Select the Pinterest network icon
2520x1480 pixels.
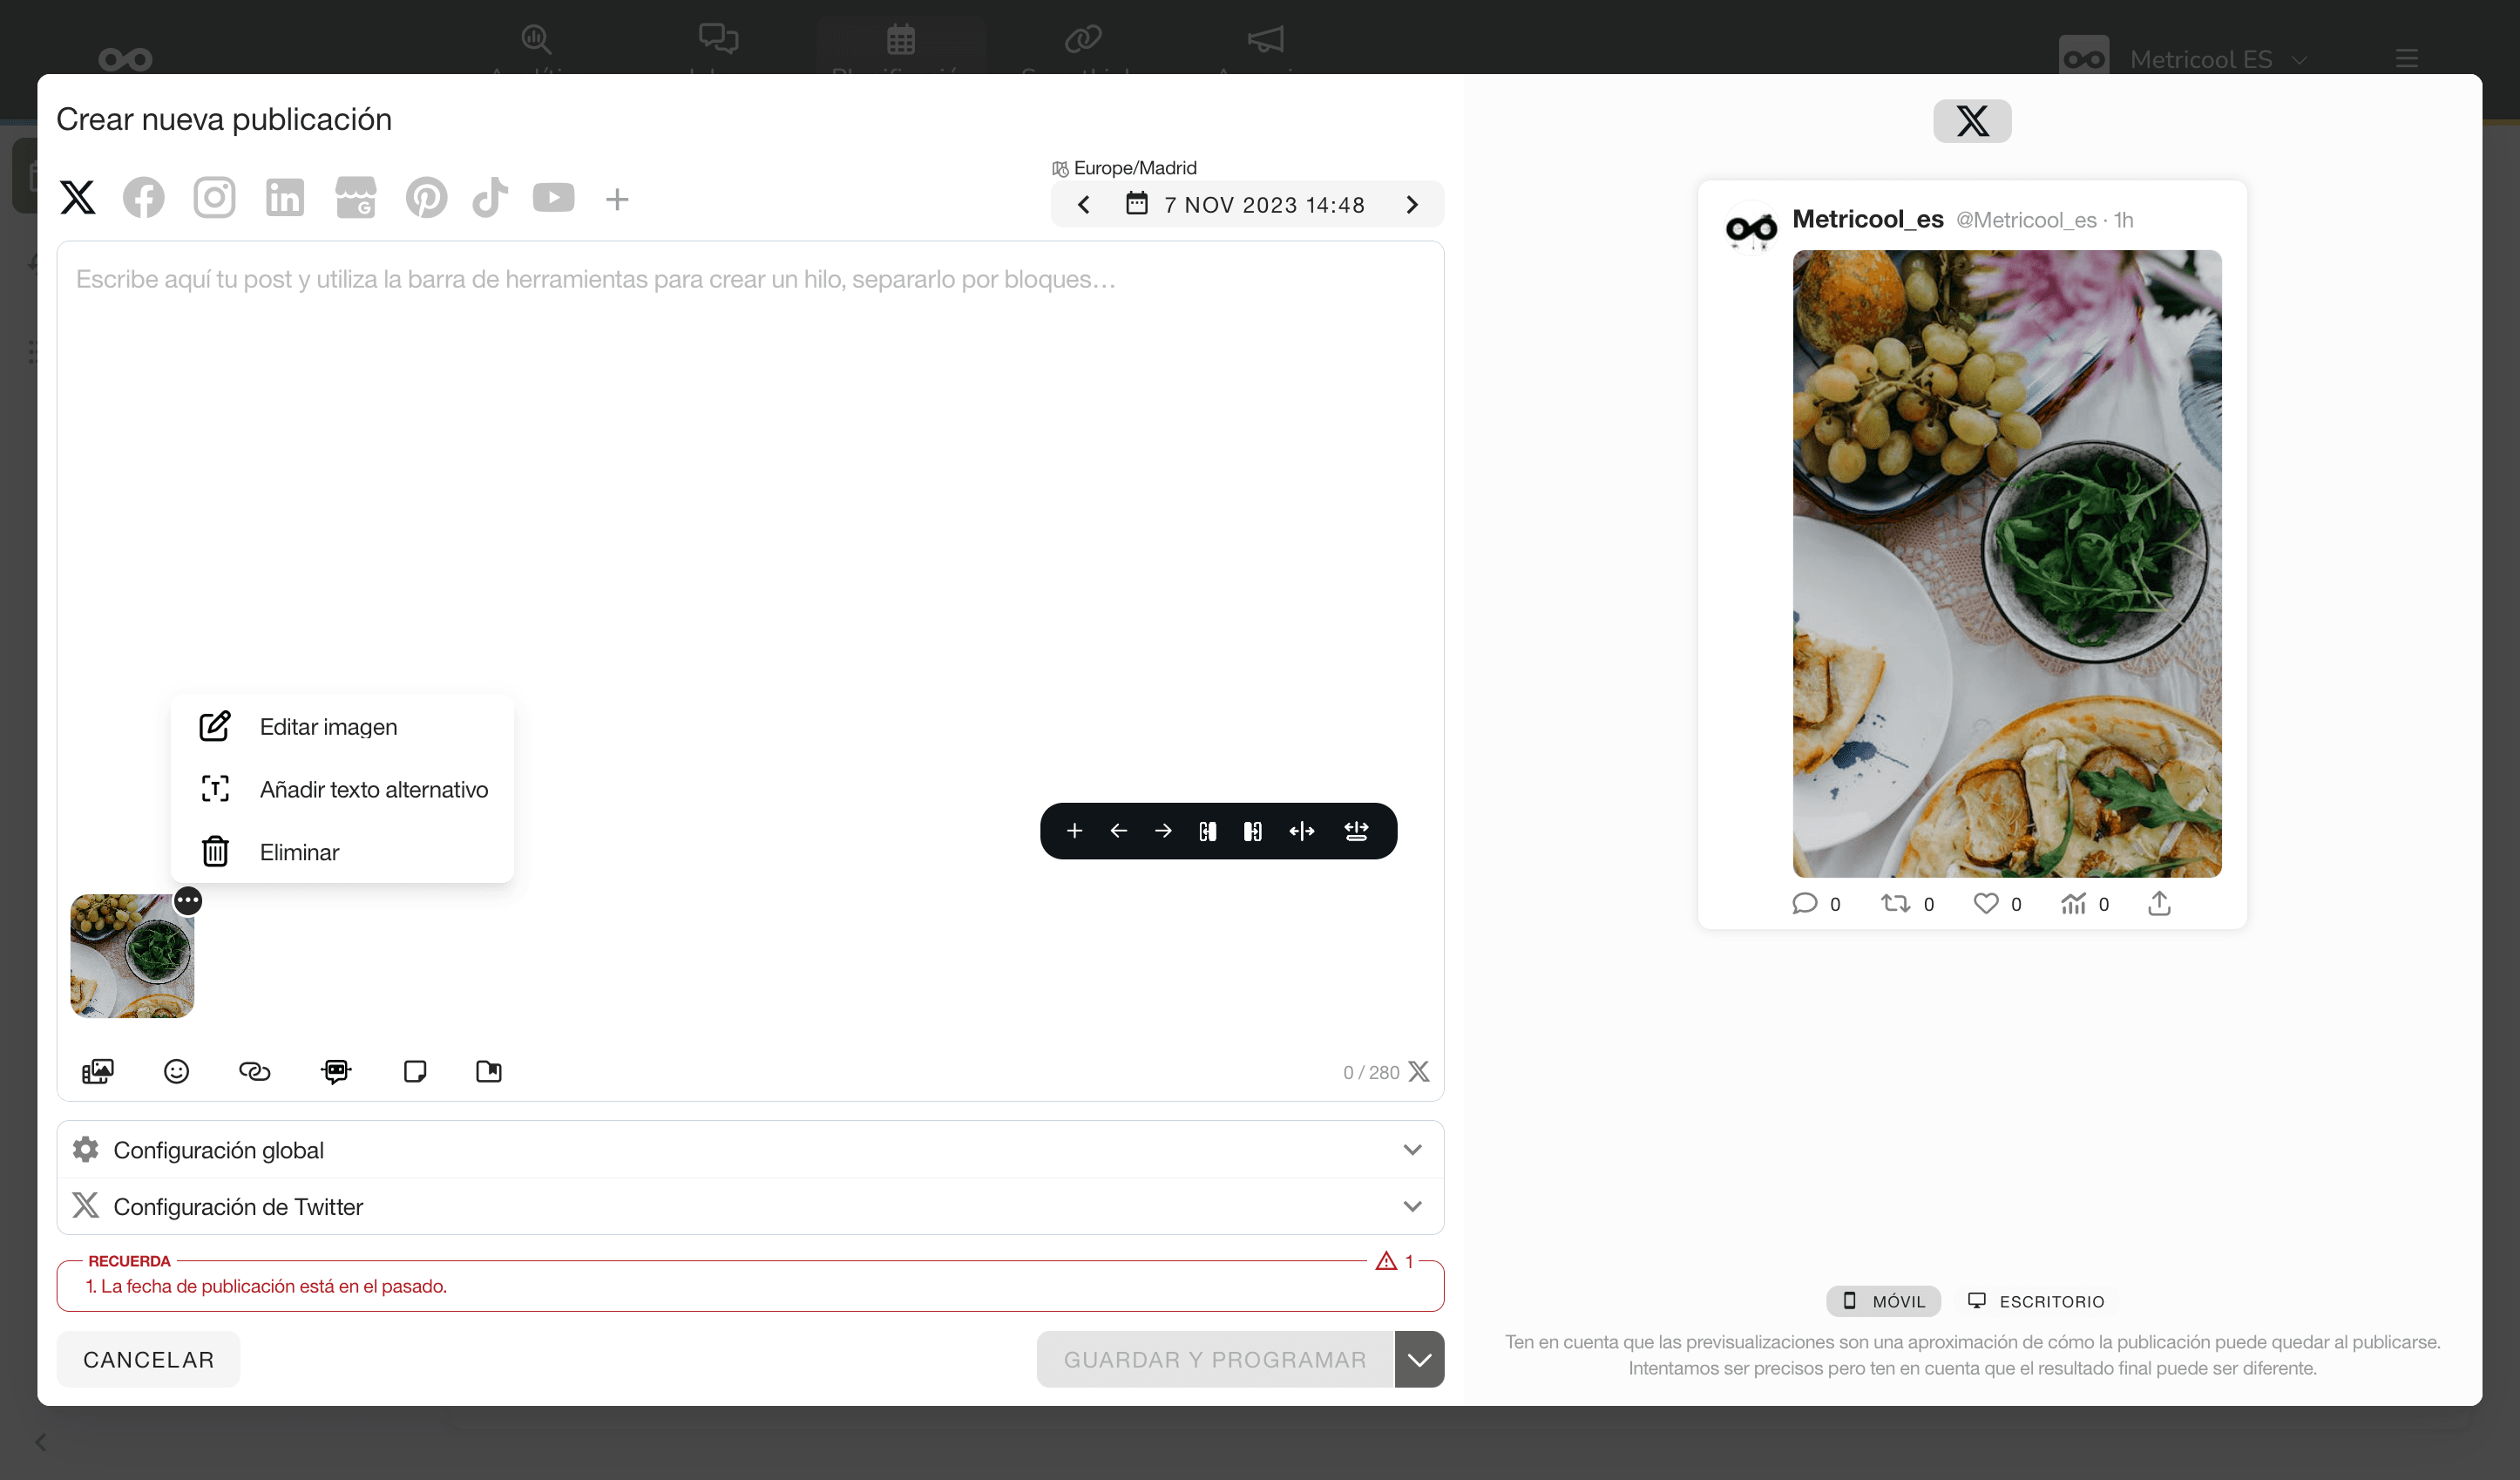[x=426, y=198]
